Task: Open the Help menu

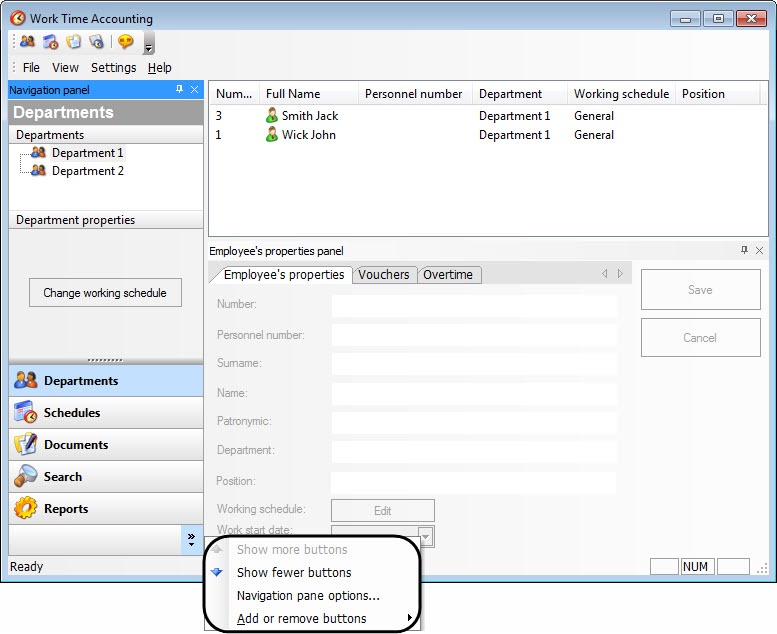Action: (x=160, y=67)
